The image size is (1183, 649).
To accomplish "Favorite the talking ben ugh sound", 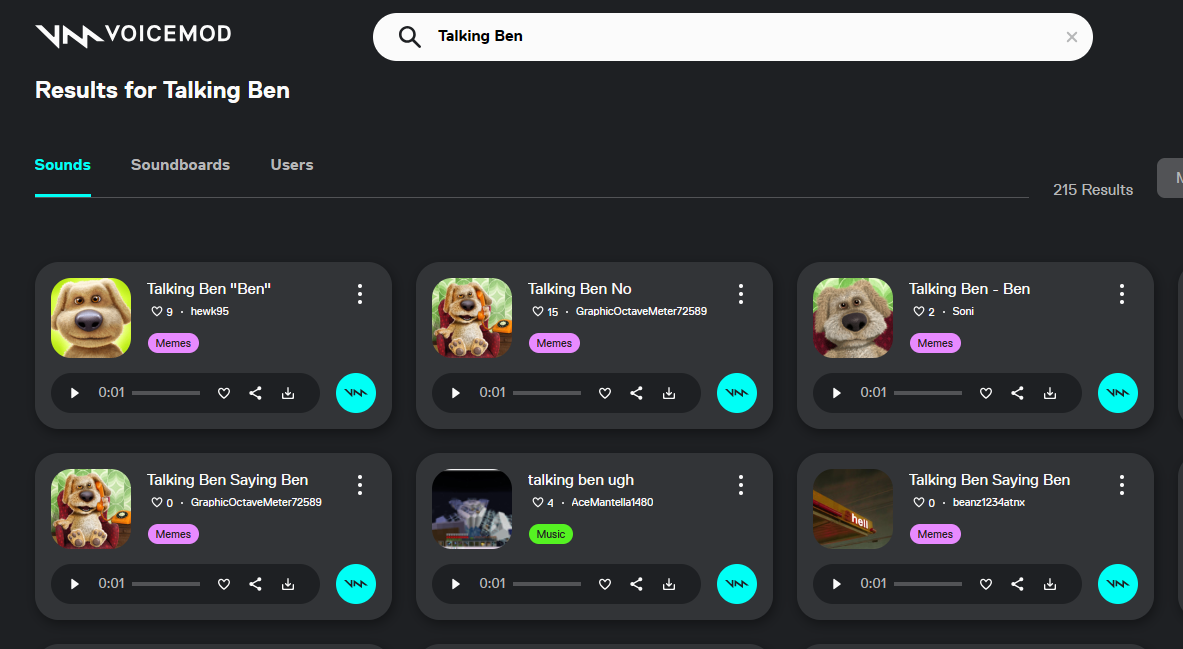I will click(605, 584).
